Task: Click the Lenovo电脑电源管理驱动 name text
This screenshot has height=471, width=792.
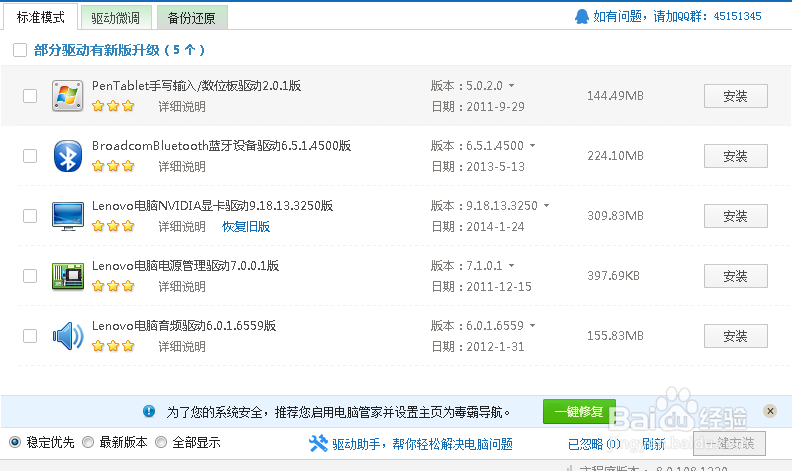Action: click(185, 265)
